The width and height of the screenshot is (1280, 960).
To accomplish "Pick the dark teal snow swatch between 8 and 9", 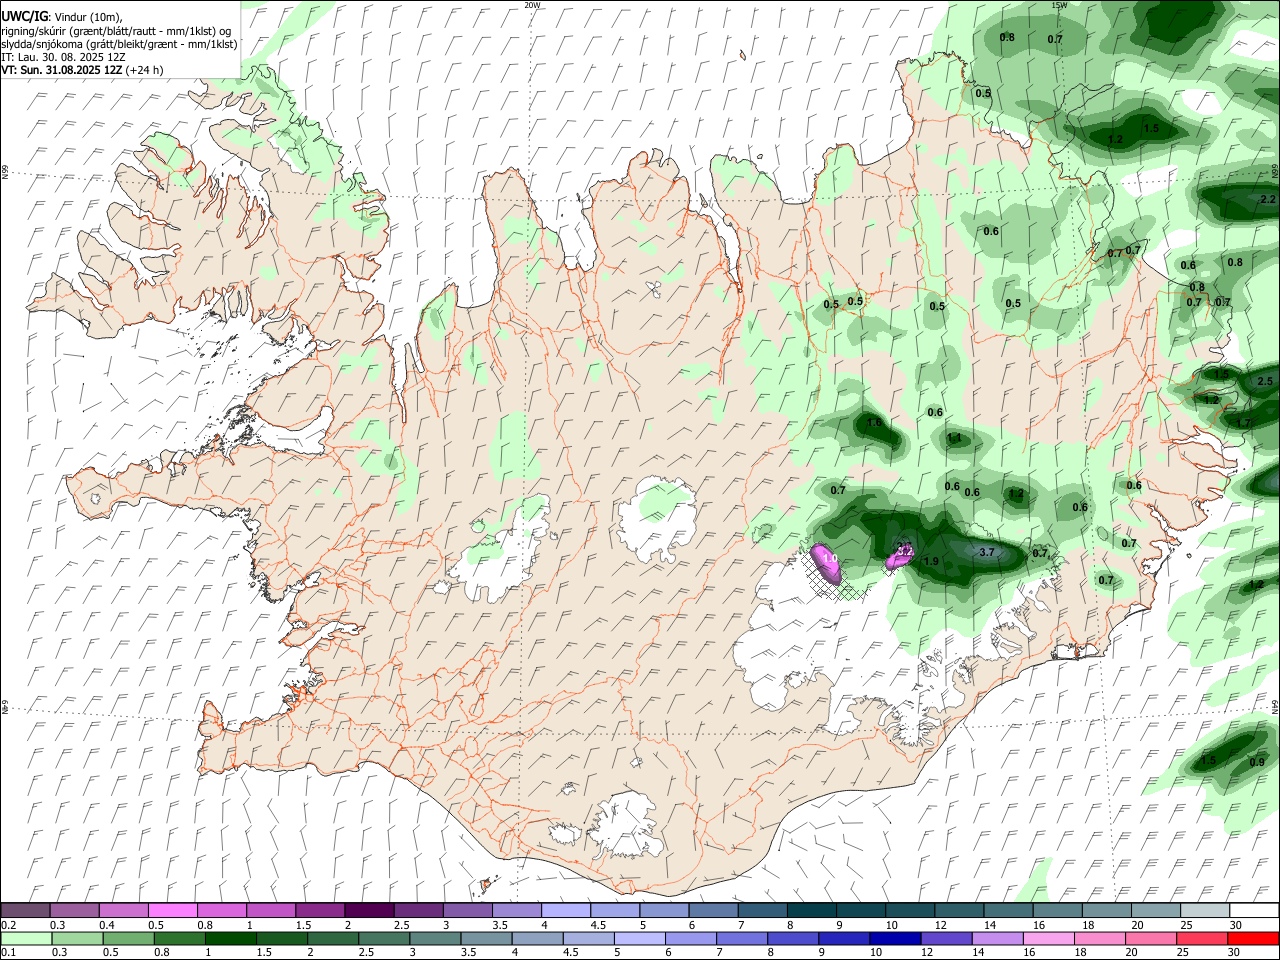I will tap(812, 910).
